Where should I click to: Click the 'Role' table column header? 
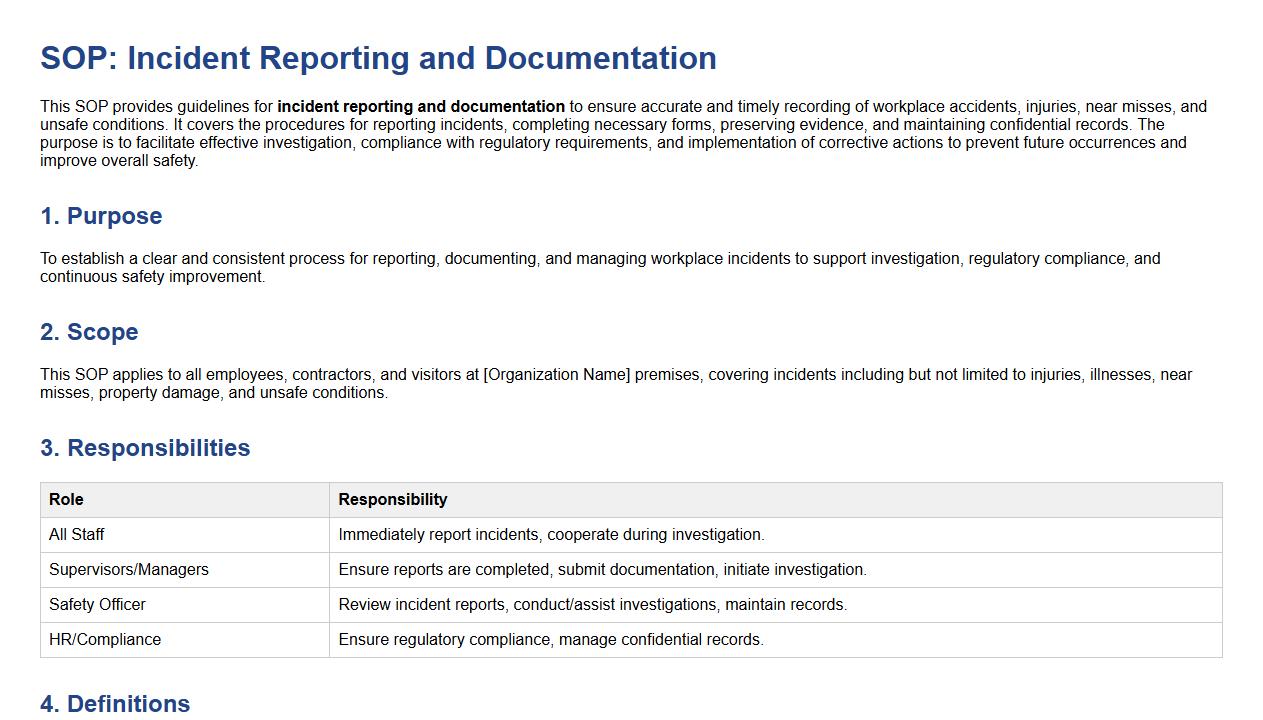click(x=66, y=500)
